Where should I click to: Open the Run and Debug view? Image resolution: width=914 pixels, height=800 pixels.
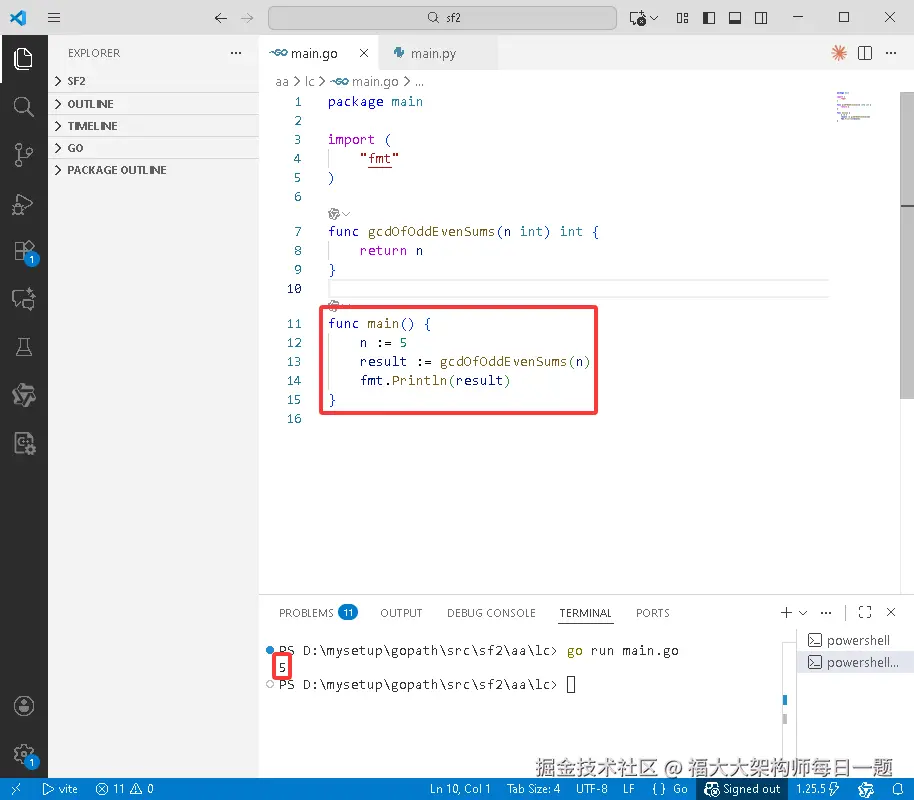click(23, 203)
